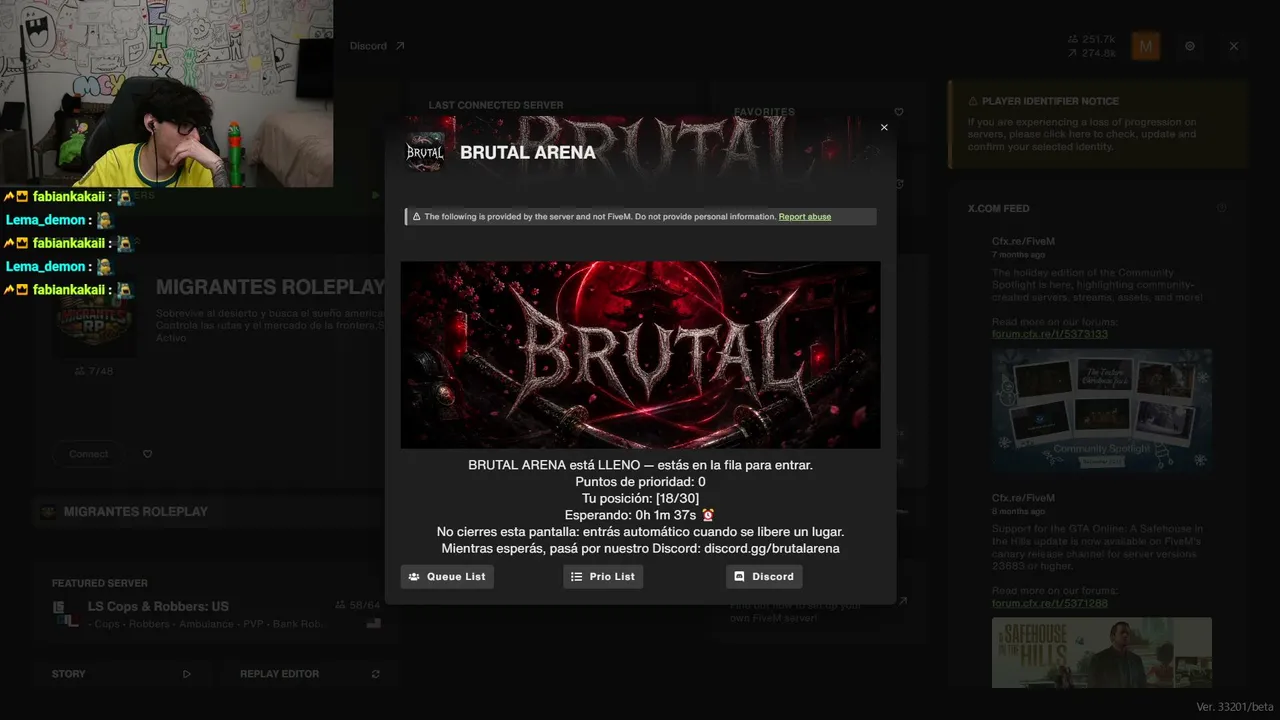The image size is (1280, 720).
Task: Open the forum.cfx.re/t/5373133 link
Action: click(1050, 334)
